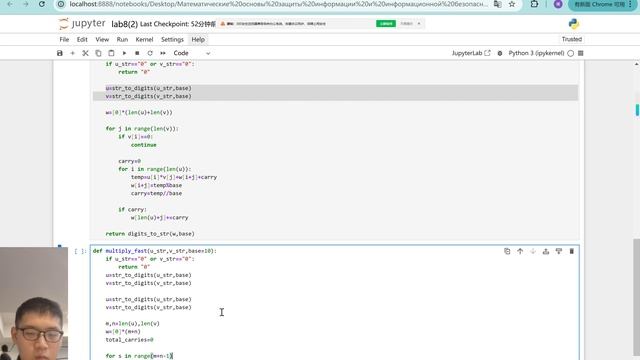Cut the selected cell with the scissors icon
640x360 pixels.
click(x=85, y=53)
